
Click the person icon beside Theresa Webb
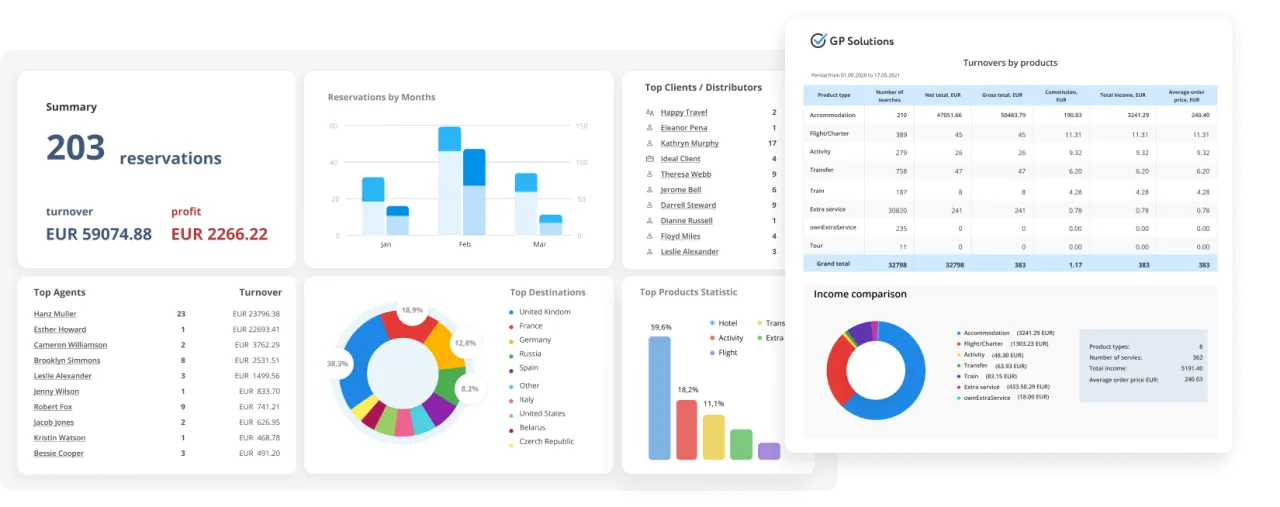pyautogui.click(x=650, y=175)
